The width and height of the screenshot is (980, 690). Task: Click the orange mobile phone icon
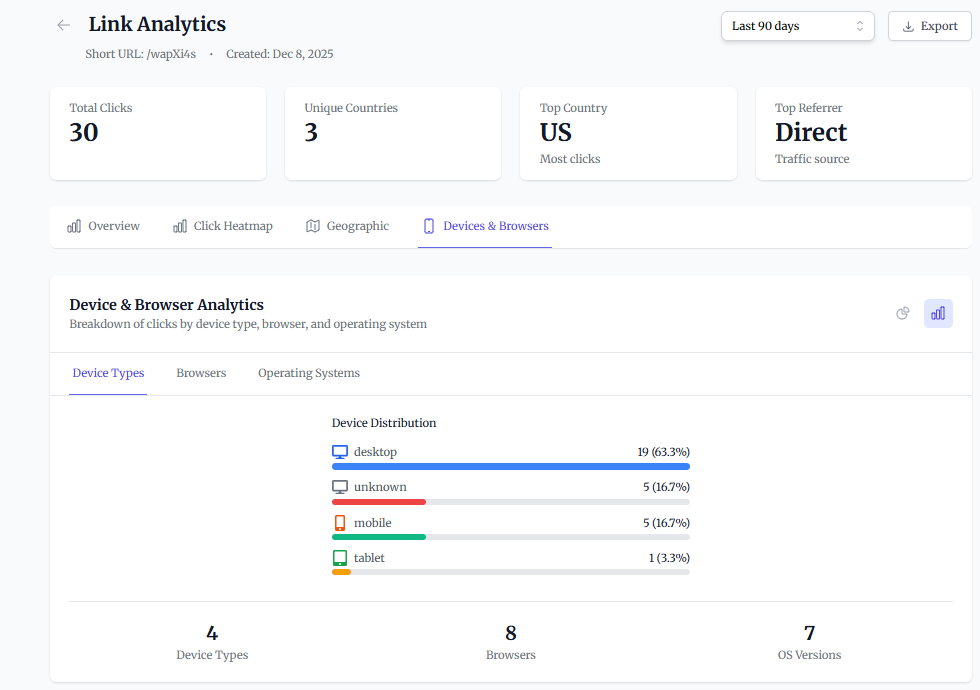point(340,522)
